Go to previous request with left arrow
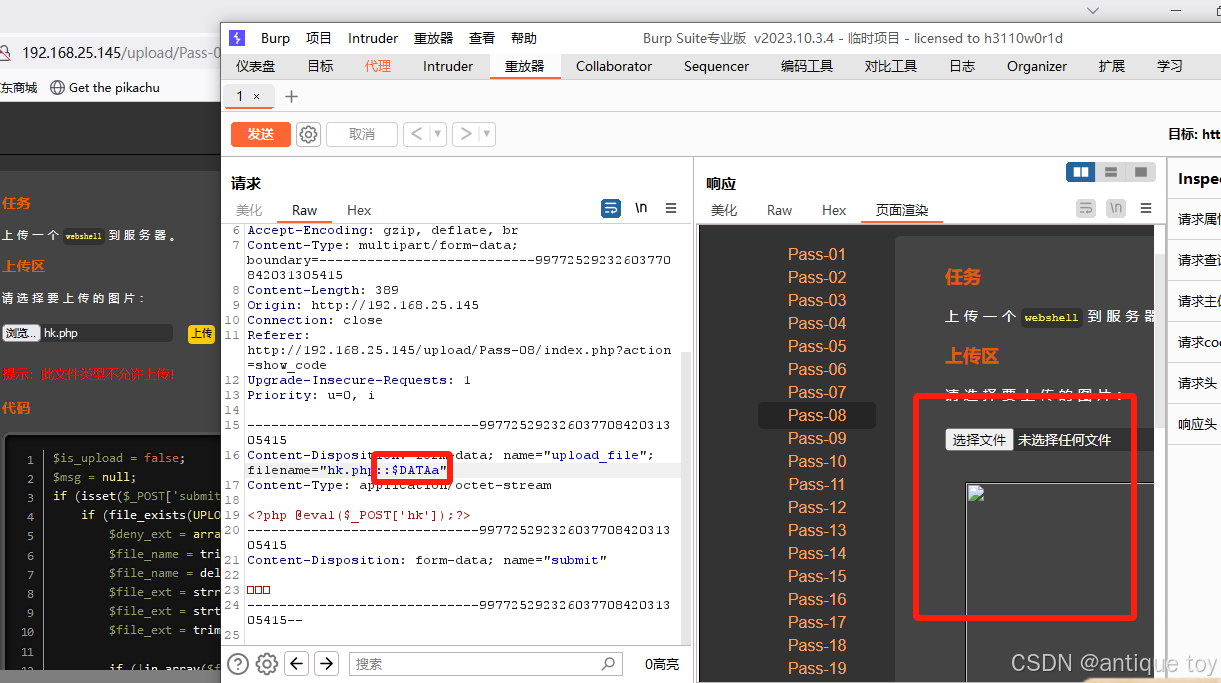This screenshot has width=1221, height=683. point(417,134)
